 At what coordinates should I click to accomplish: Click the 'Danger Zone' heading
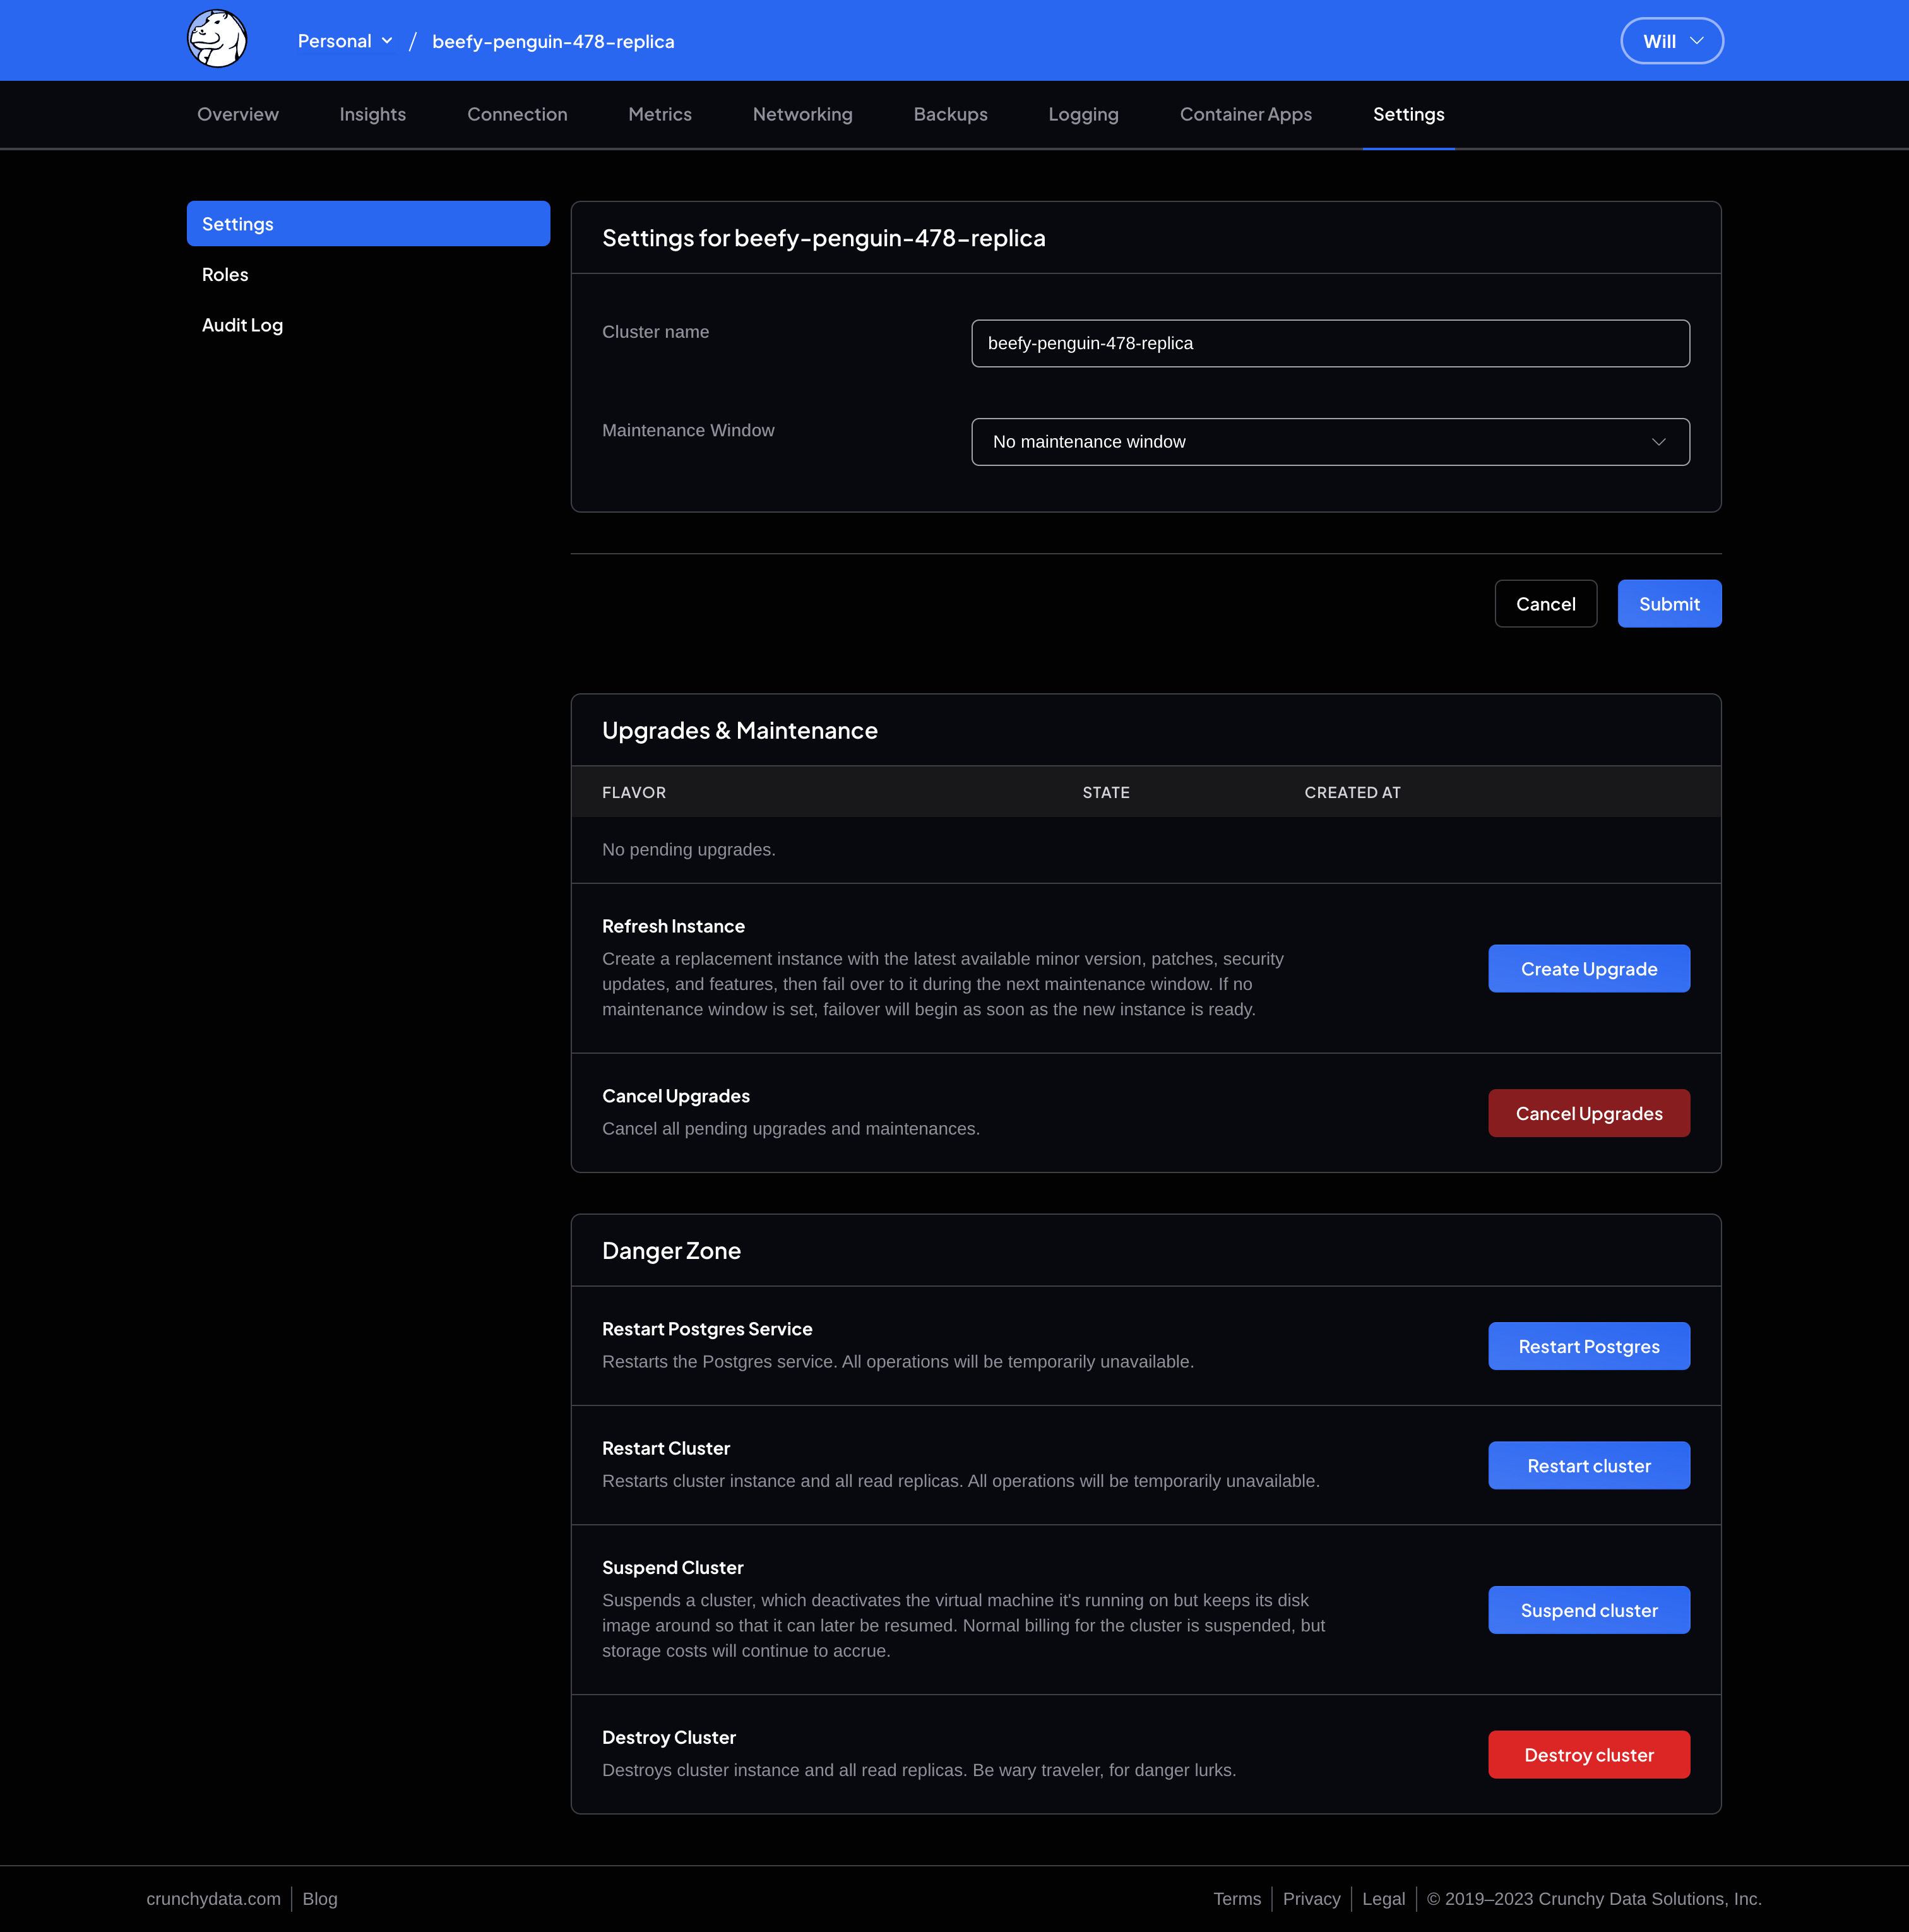click(x=671, y=1251)
